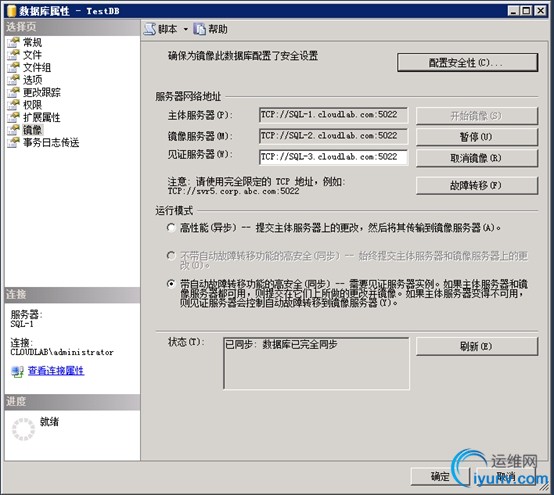The width and height of the screenshot is (554, 495).
Task: Click the 镜像服务器 address field
Action: click(x=333, y=136)
